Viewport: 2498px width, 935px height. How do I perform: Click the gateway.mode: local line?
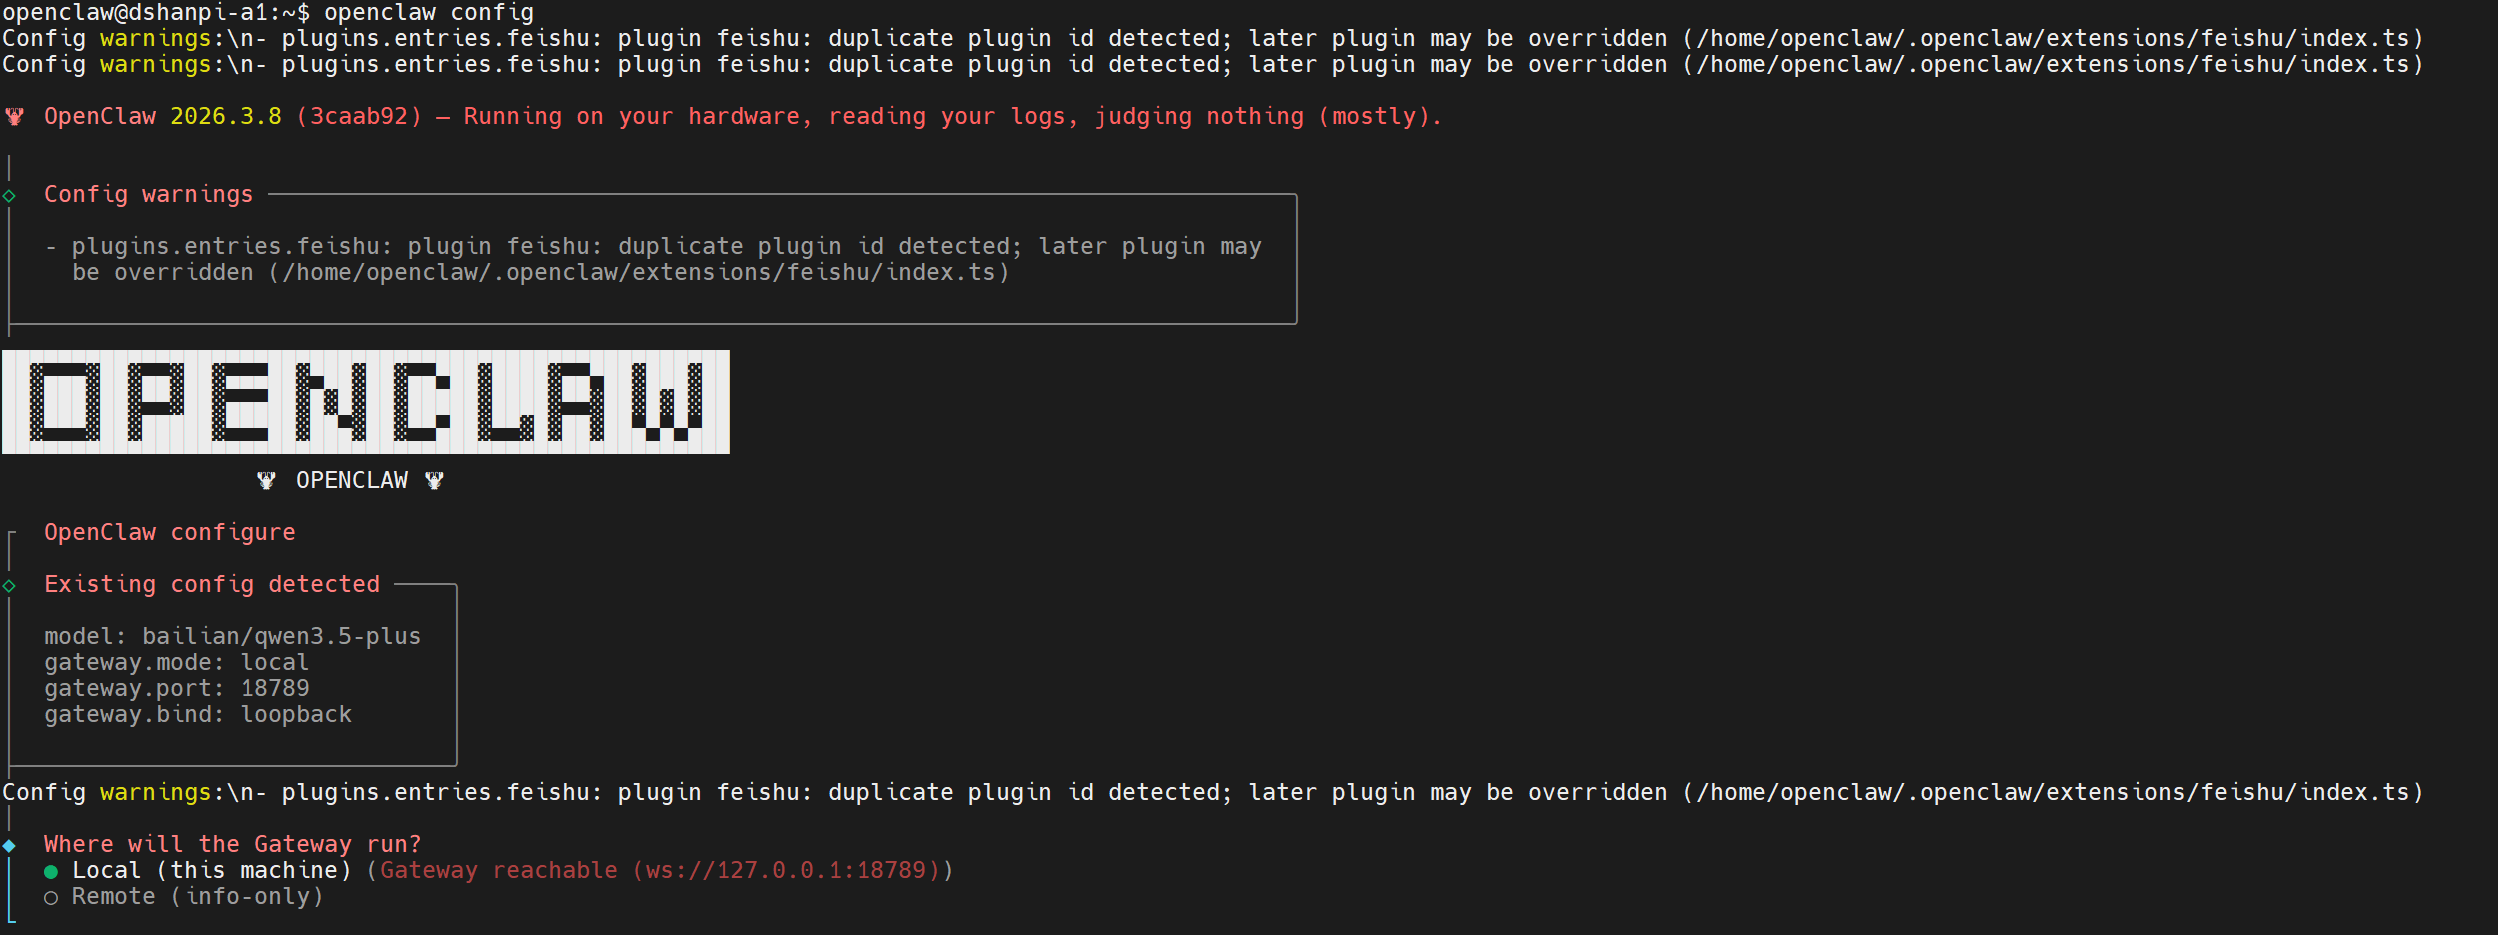pos(177,663)
